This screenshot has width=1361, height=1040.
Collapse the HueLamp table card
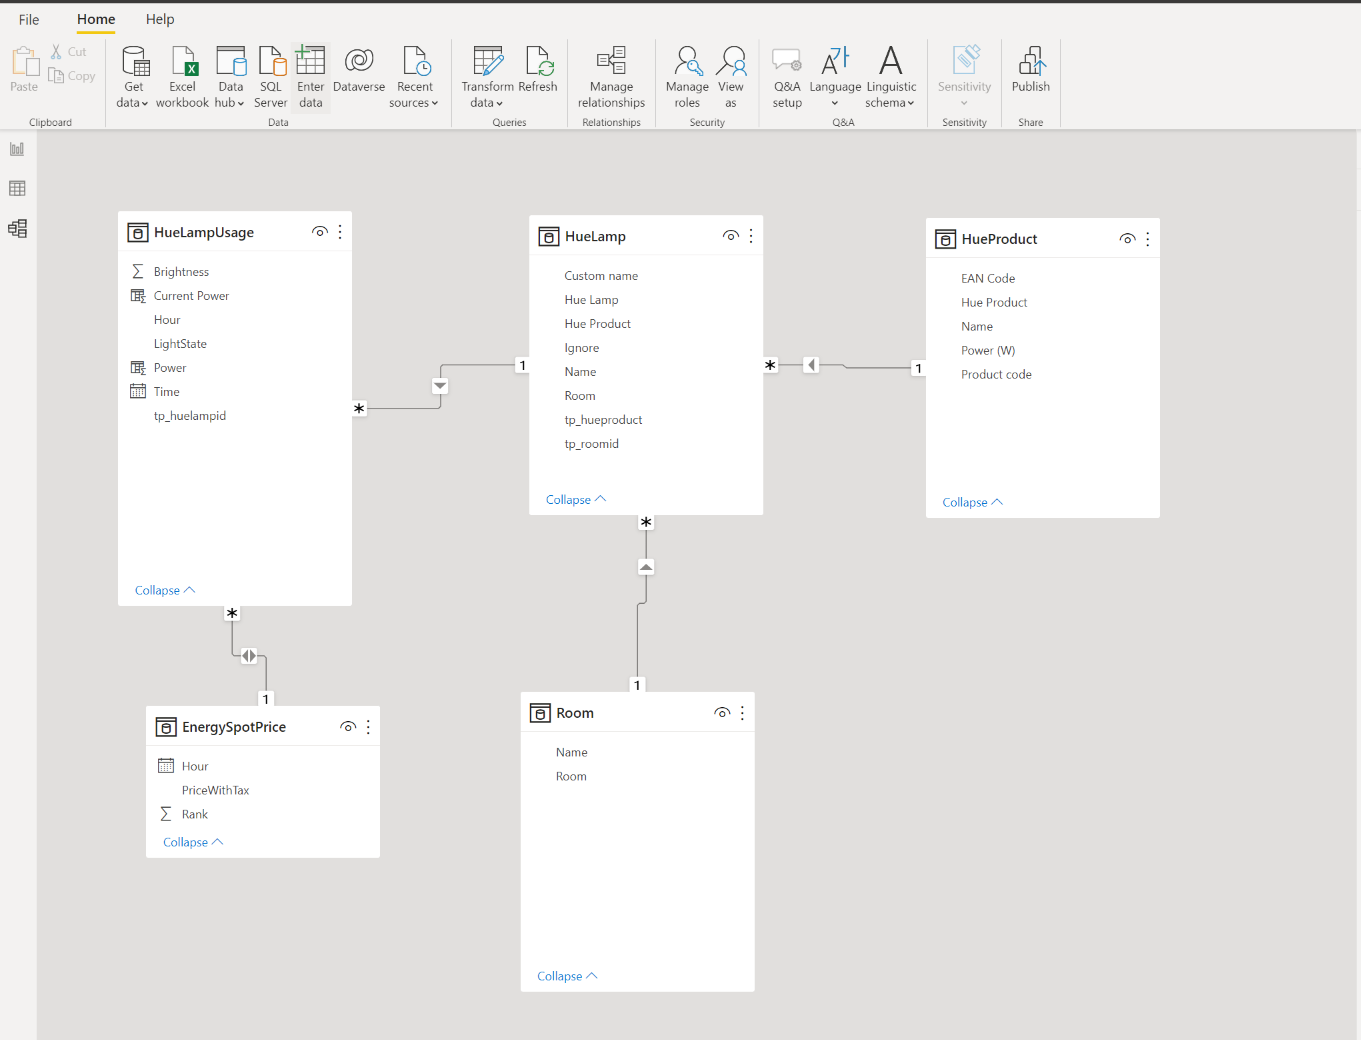(575, 500)
